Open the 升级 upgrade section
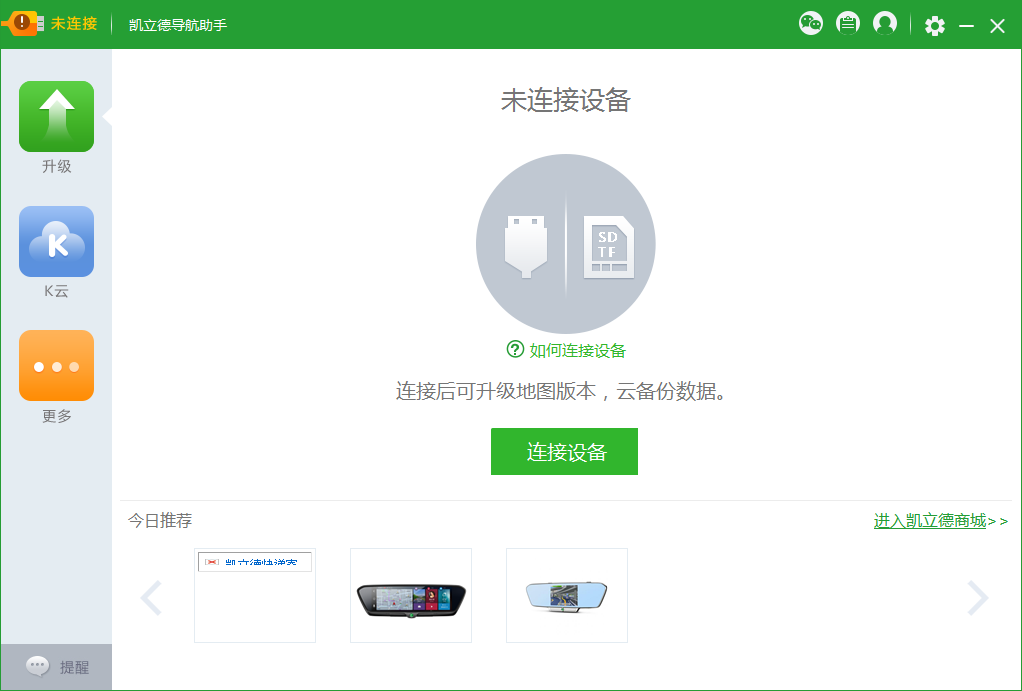 (56, 117)
